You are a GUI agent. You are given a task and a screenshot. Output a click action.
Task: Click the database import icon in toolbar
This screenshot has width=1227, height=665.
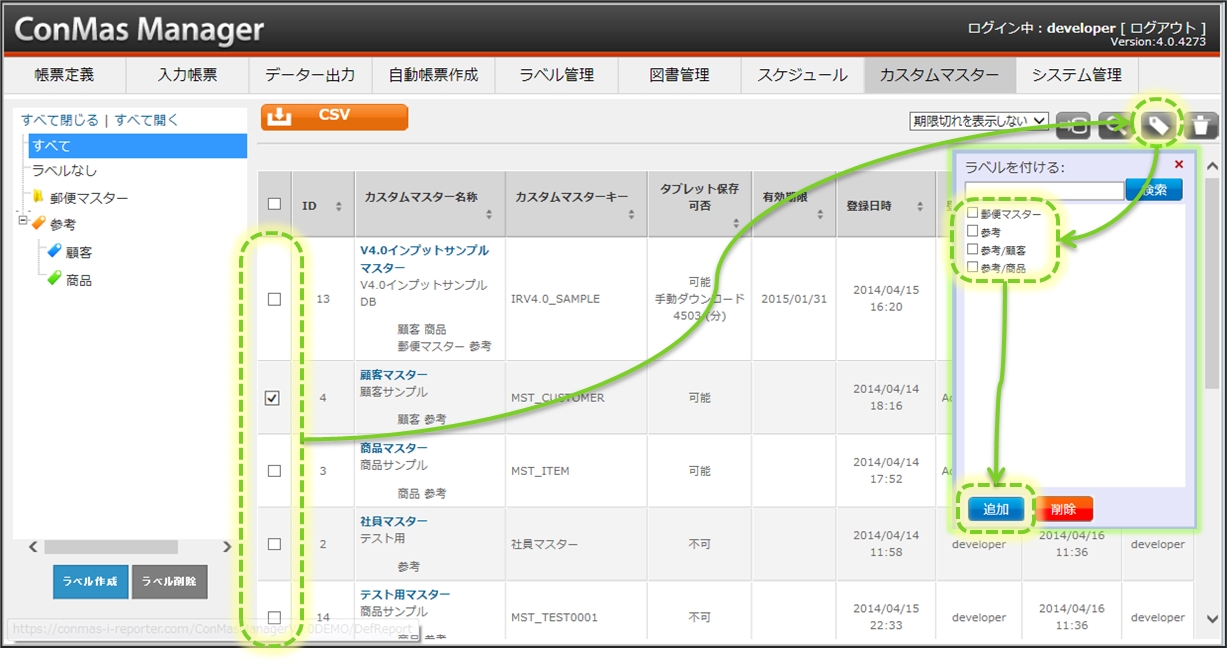click(1073, 125)
